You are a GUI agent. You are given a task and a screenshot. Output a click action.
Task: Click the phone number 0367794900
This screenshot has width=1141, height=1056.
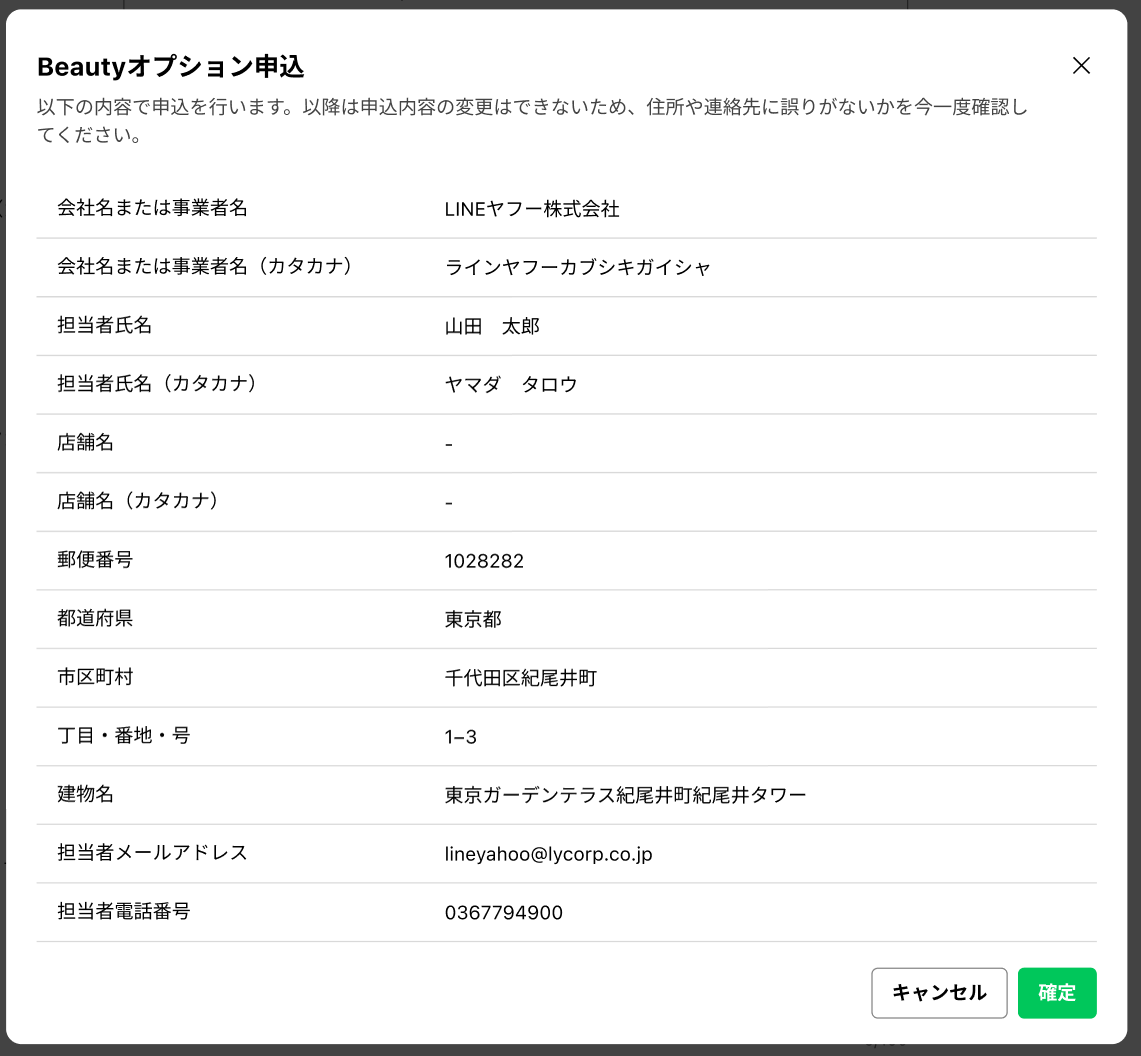pos(504,912)
